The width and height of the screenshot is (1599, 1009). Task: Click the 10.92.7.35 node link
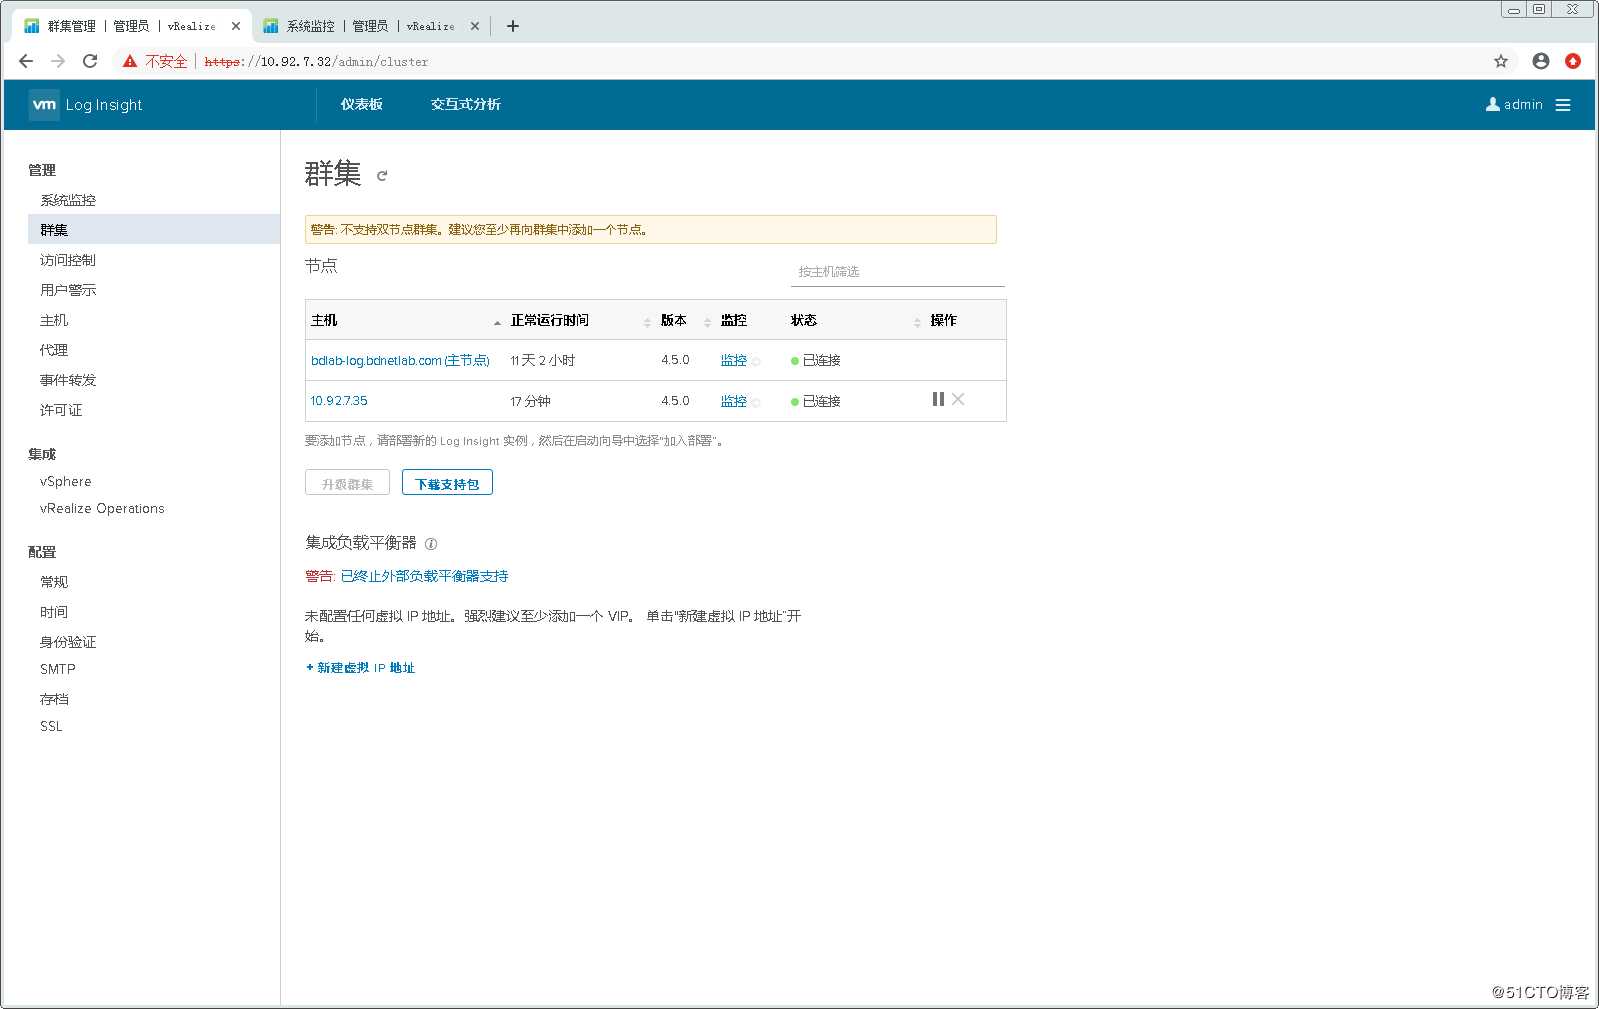pyautogui.click(x=339, y=400)
